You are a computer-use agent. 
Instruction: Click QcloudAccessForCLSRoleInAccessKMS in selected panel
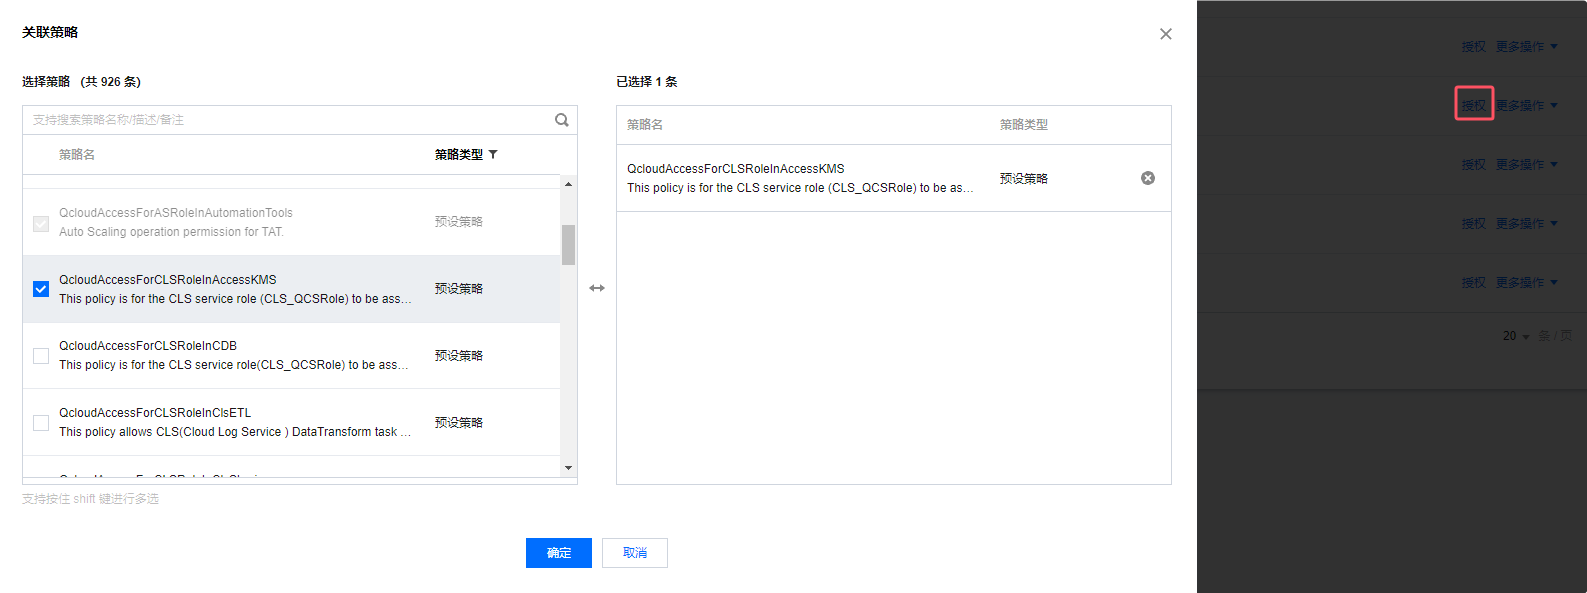point(736,169)
